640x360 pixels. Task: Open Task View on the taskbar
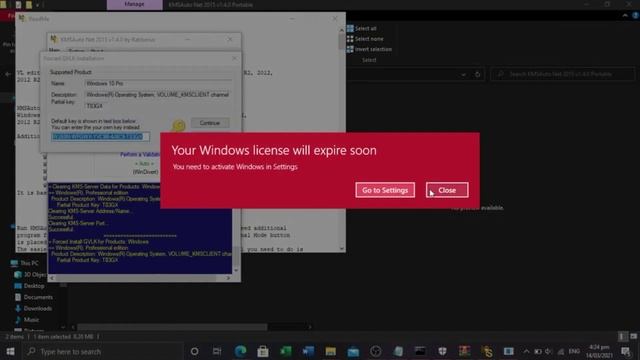point(217,351)
